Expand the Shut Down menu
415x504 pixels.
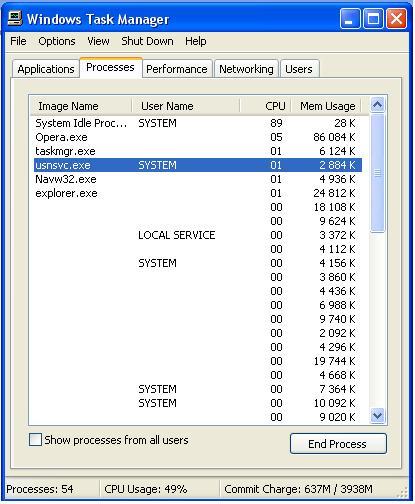(147, 41)
